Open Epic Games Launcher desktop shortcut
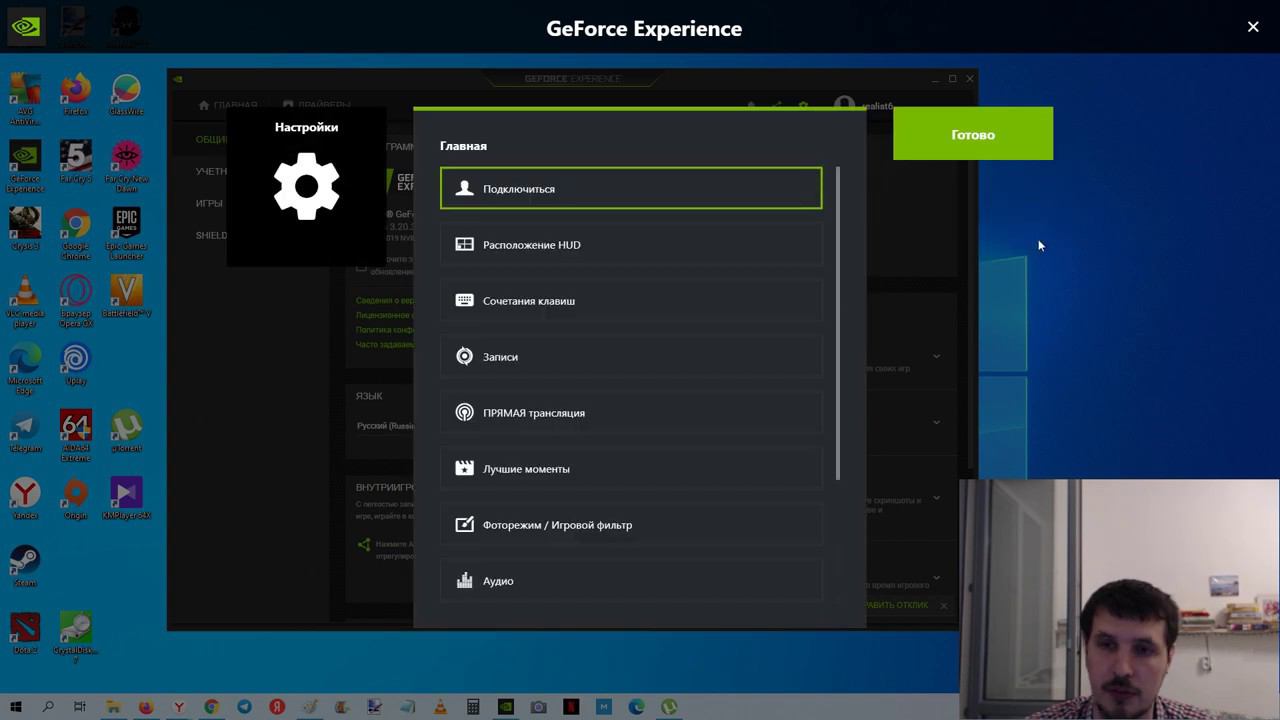 [126, 234]
